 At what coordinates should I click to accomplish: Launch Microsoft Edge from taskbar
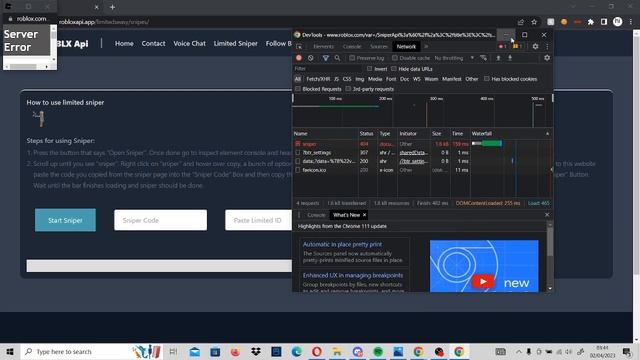[x=296, y=351]
